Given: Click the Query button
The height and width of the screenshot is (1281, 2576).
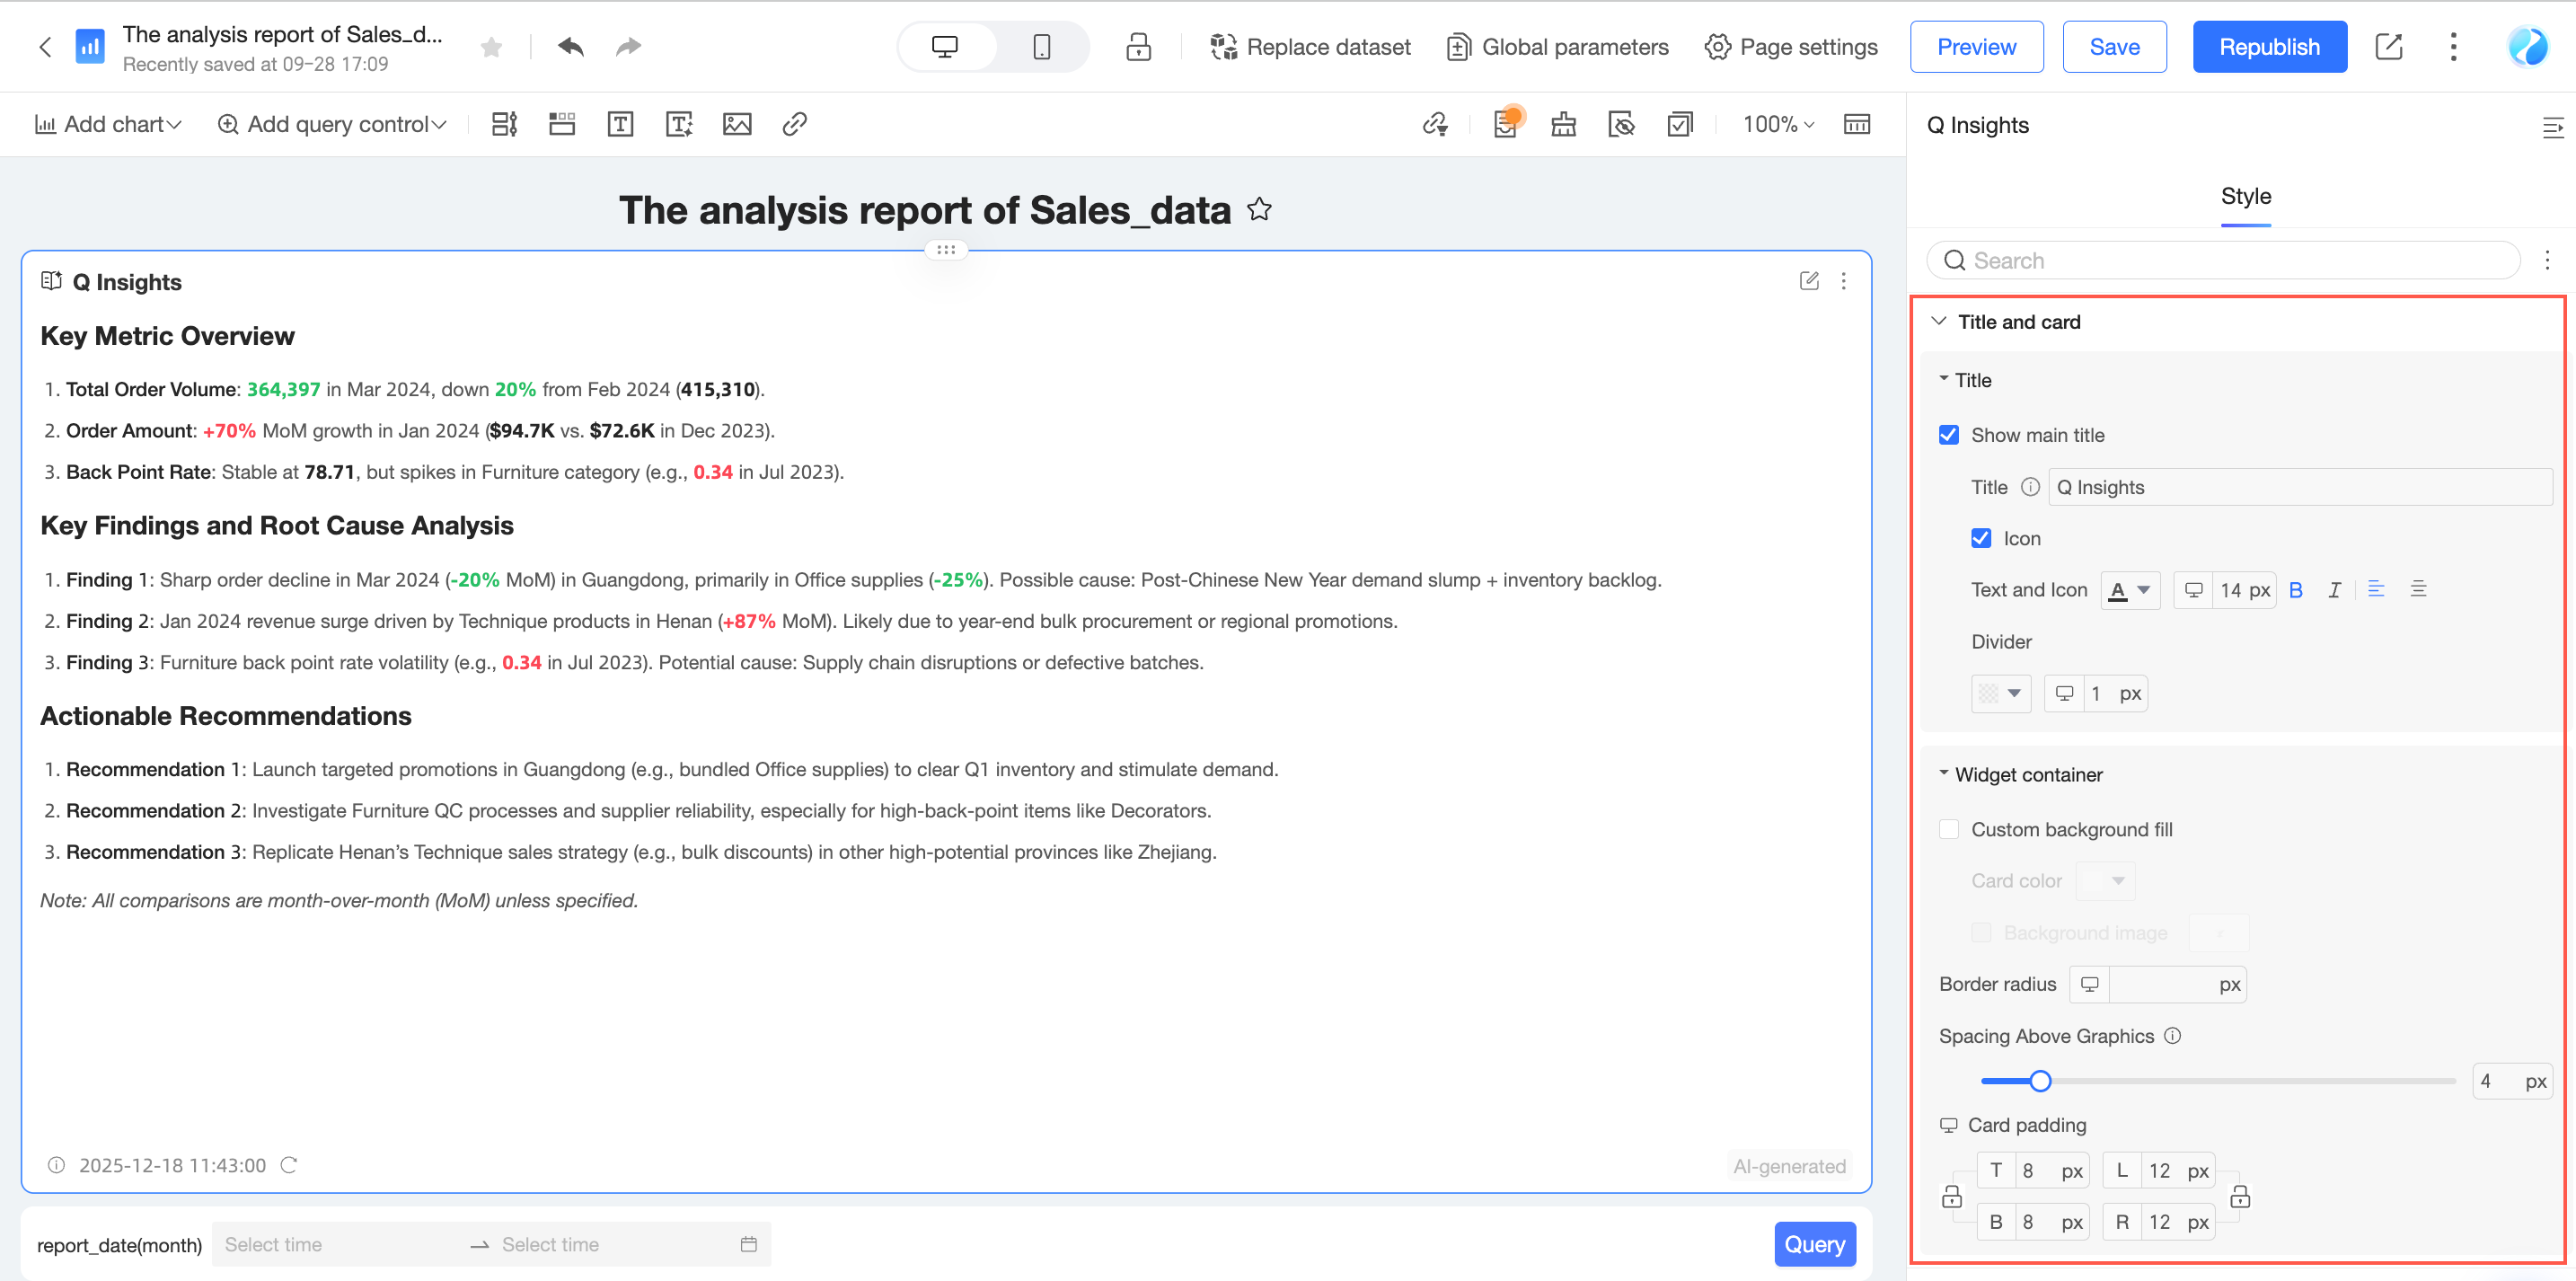Looking at the screenshot, I should click(x=1814, y=1244).
